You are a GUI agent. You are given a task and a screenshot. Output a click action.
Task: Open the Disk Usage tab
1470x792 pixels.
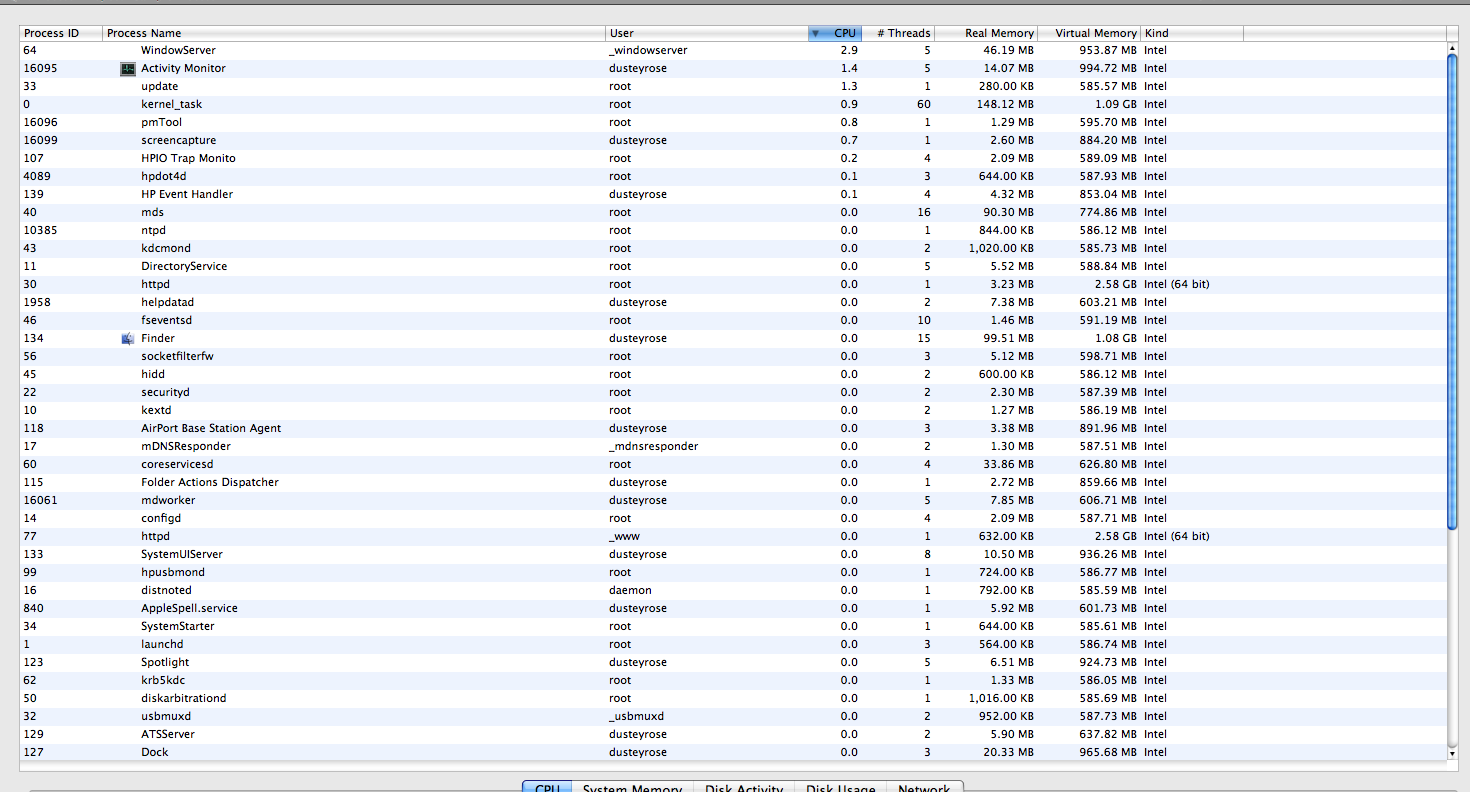tap(841, 787)
